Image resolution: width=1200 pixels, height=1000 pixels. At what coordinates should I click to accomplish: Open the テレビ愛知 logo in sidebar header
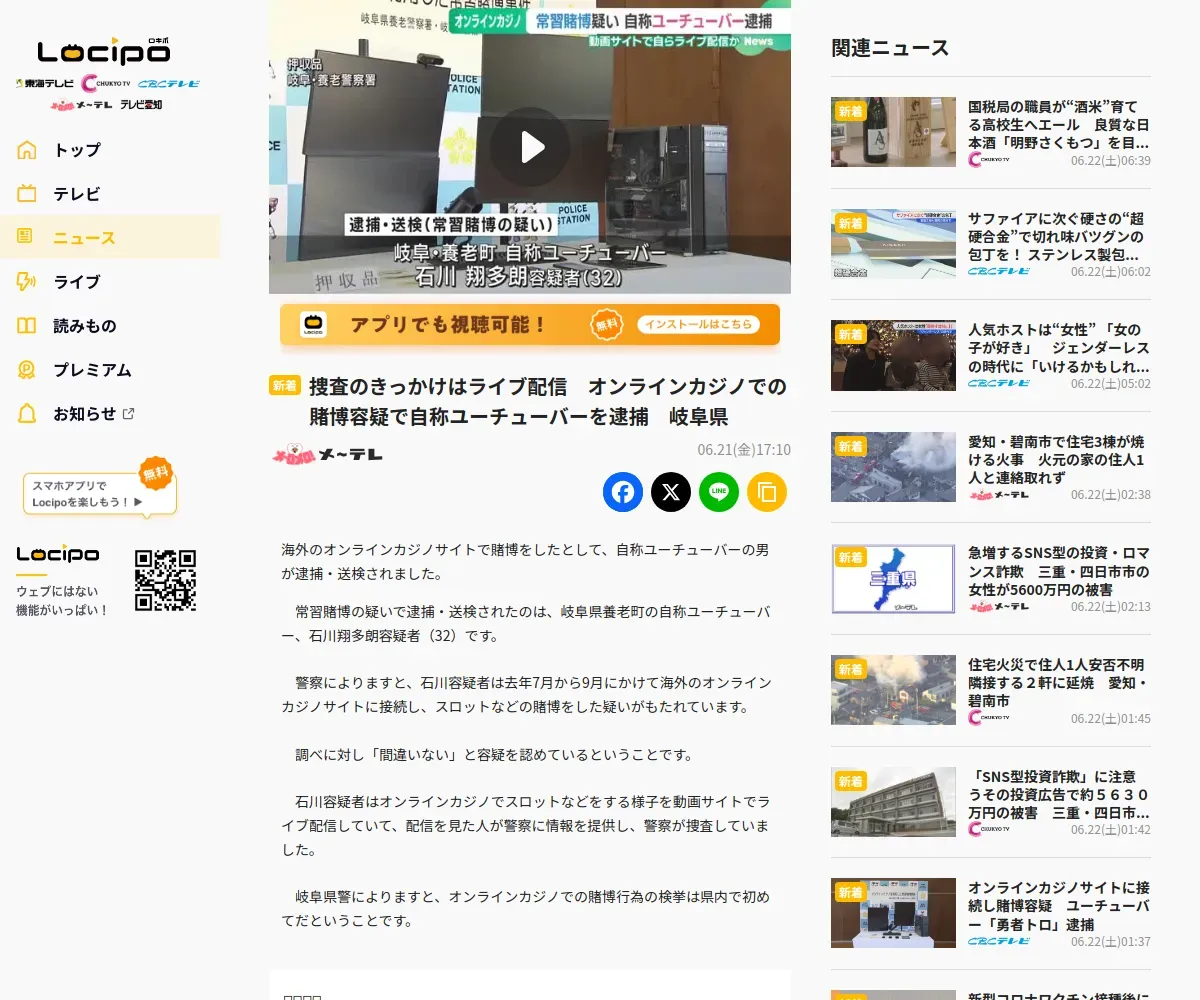[x=141, y=104]
